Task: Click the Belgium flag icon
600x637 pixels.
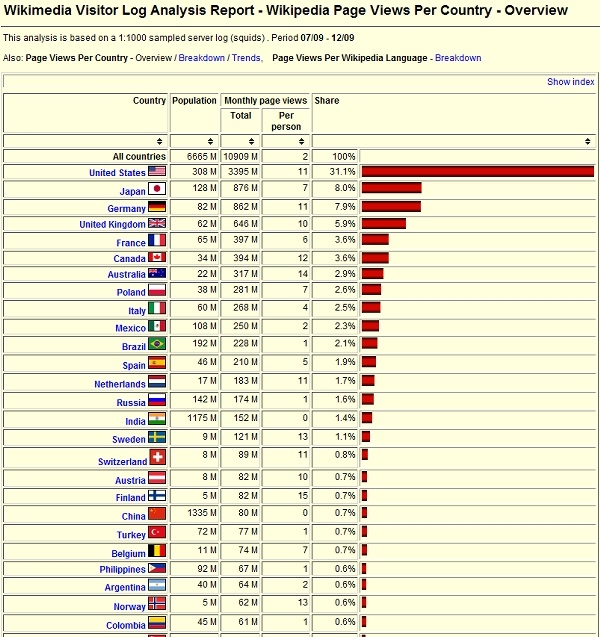Action: [157, 551]
